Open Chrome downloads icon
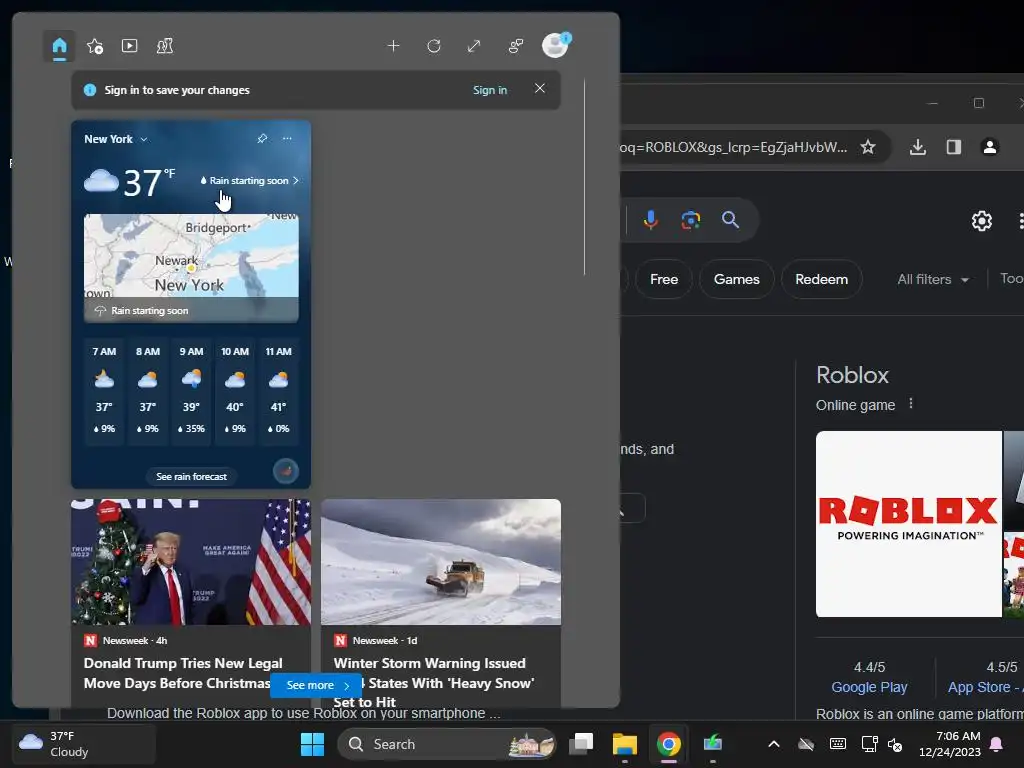1024x768 pixels. 918,147
